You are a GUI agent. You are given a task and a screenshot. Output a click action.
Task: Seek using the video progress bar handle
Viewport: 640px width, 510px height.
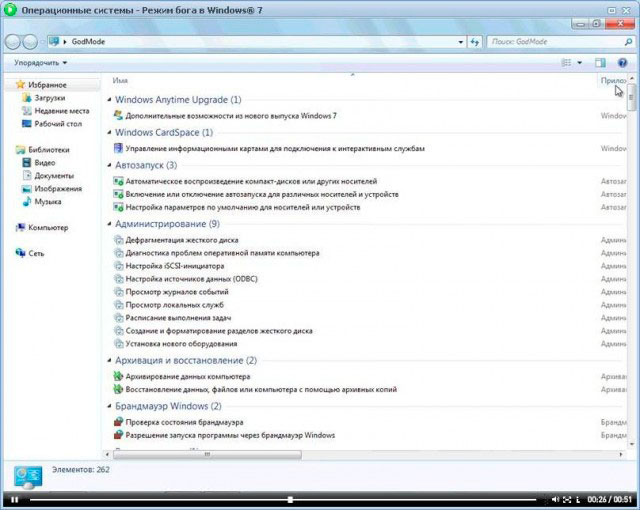point(290,499)
